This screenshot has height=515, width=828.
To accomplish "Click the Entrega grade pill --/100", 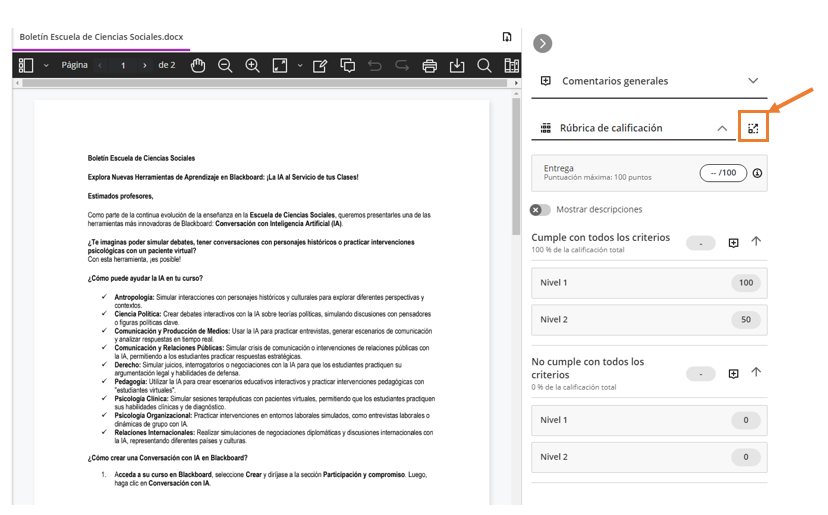I will tap(723, 173).
